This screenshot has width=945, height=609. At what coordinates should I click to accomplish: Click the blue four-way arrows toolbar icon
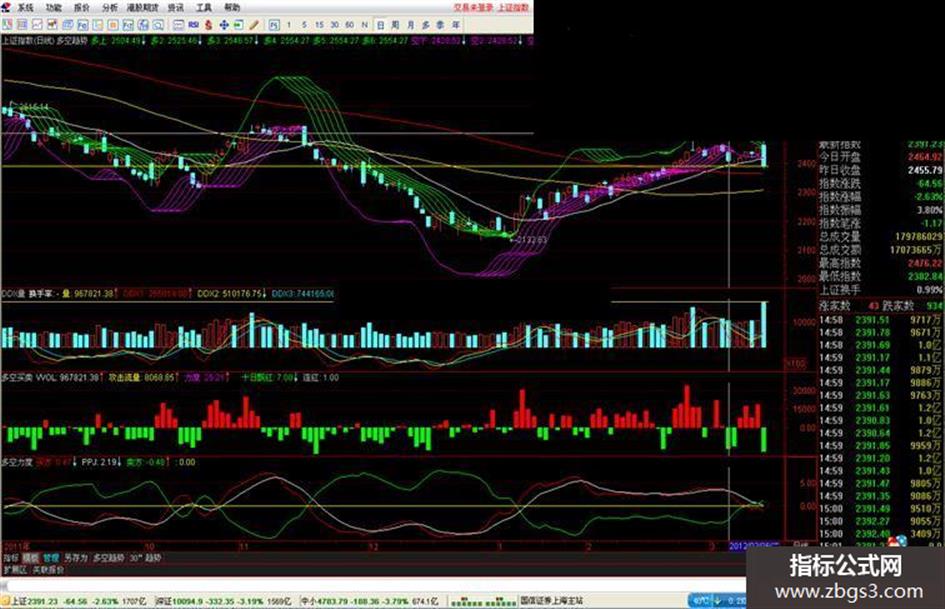coord(224,25)
